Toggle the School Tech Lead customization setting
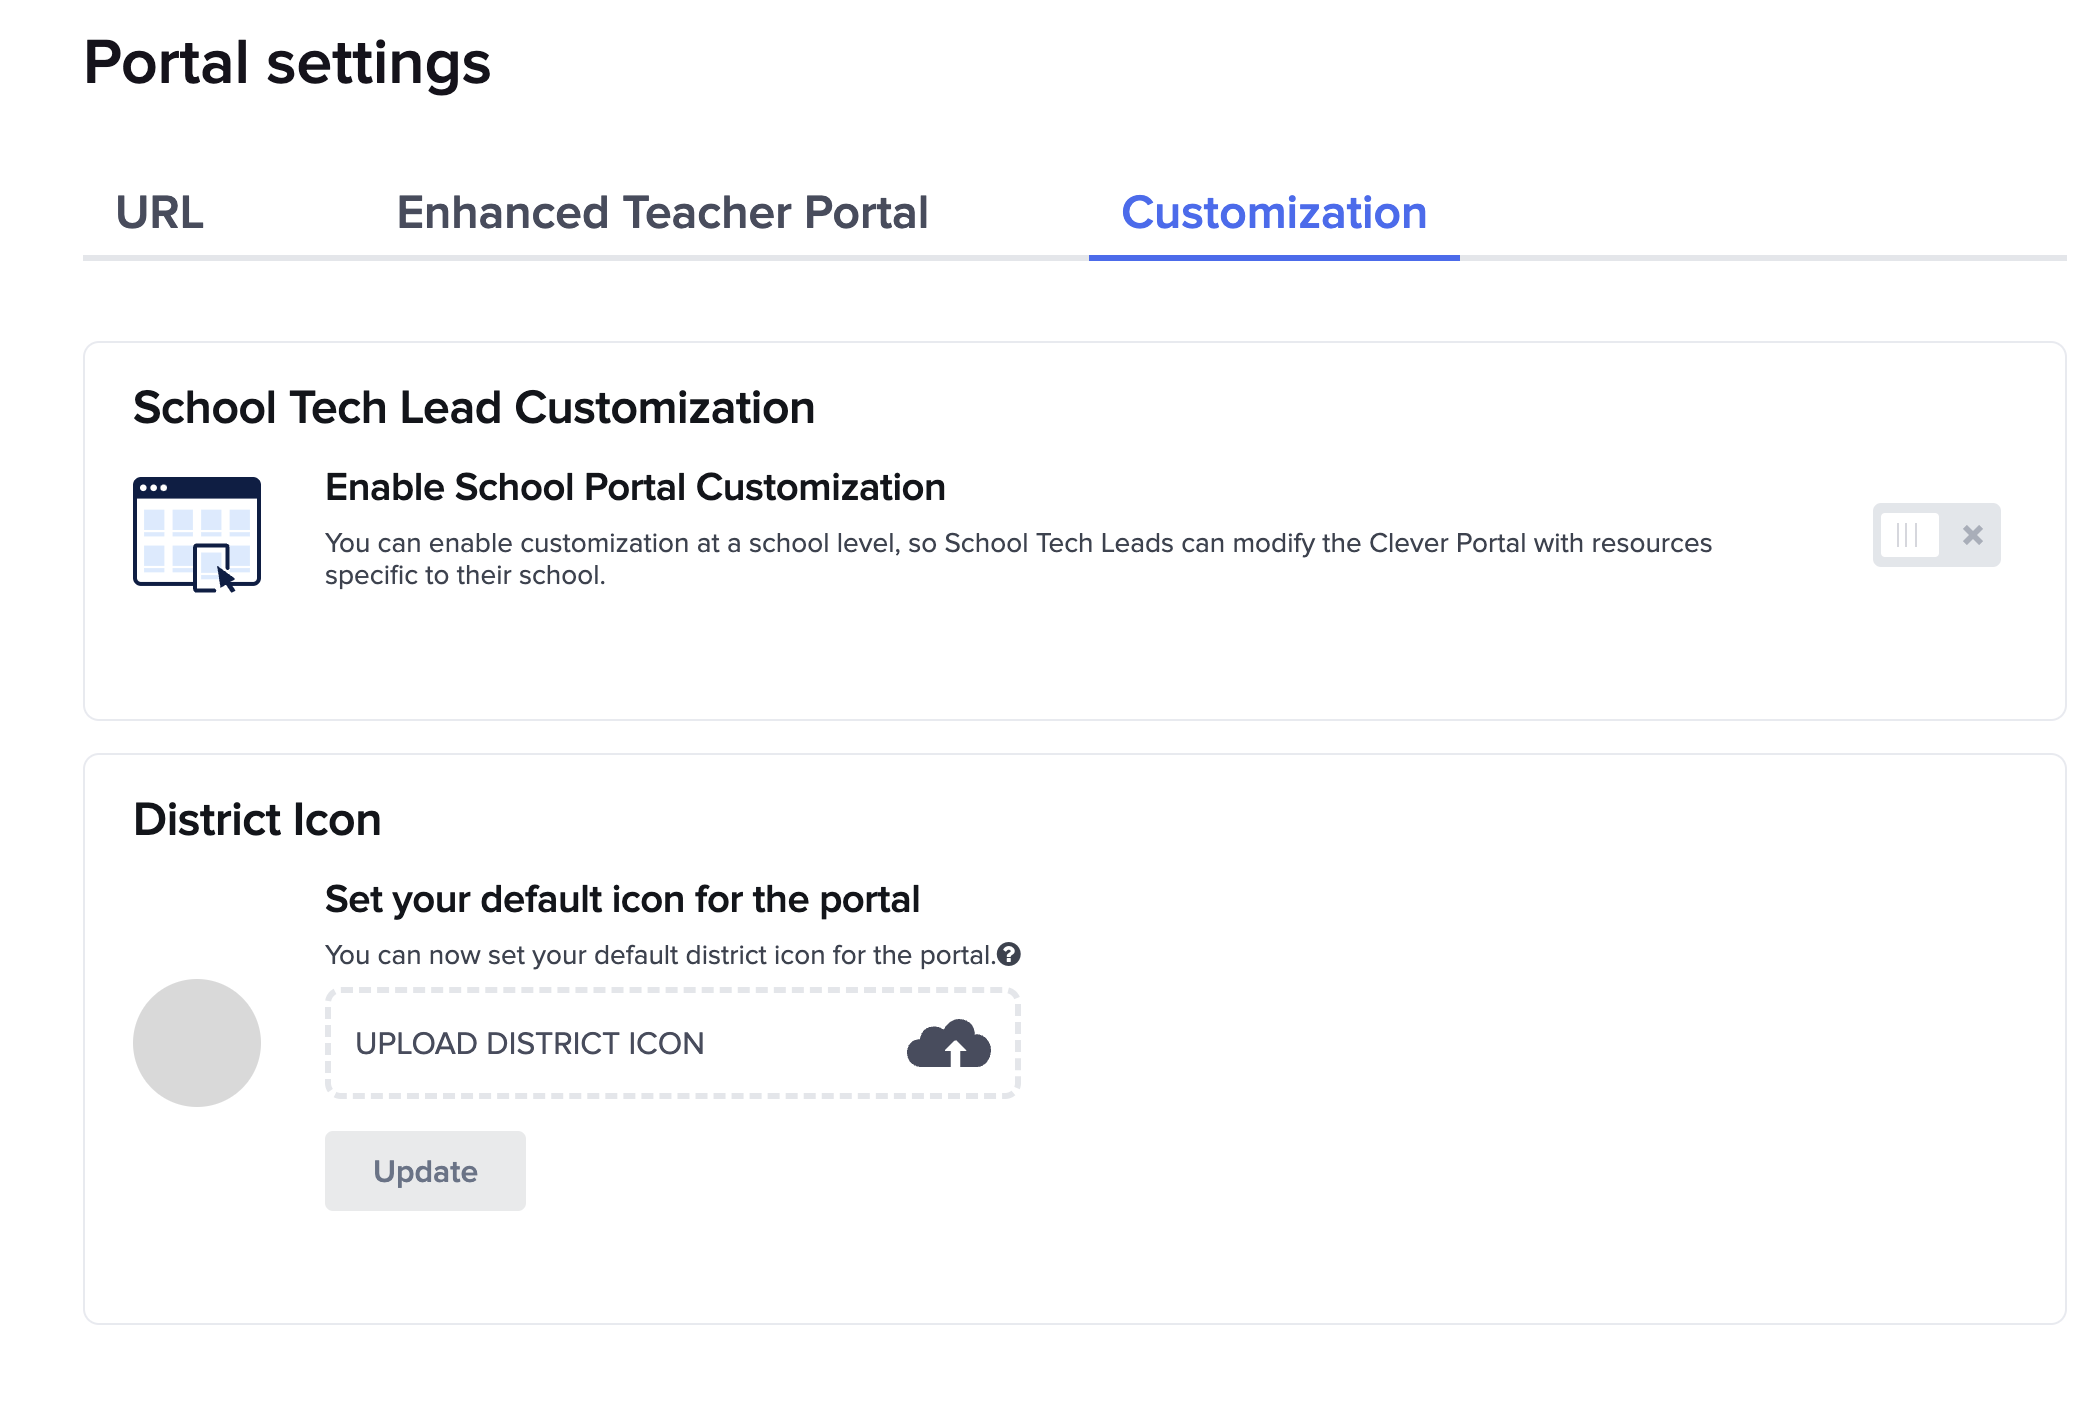 click(1936, 536)
